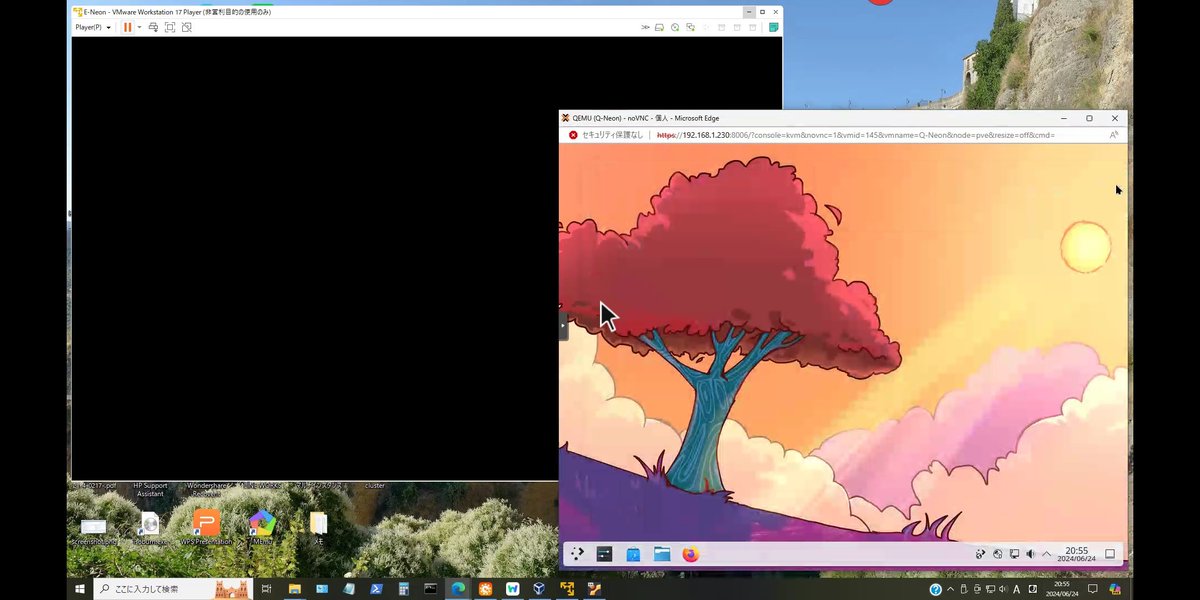Enter VMware full screen mode
The image size is (1200, 600).
point(170,27)
